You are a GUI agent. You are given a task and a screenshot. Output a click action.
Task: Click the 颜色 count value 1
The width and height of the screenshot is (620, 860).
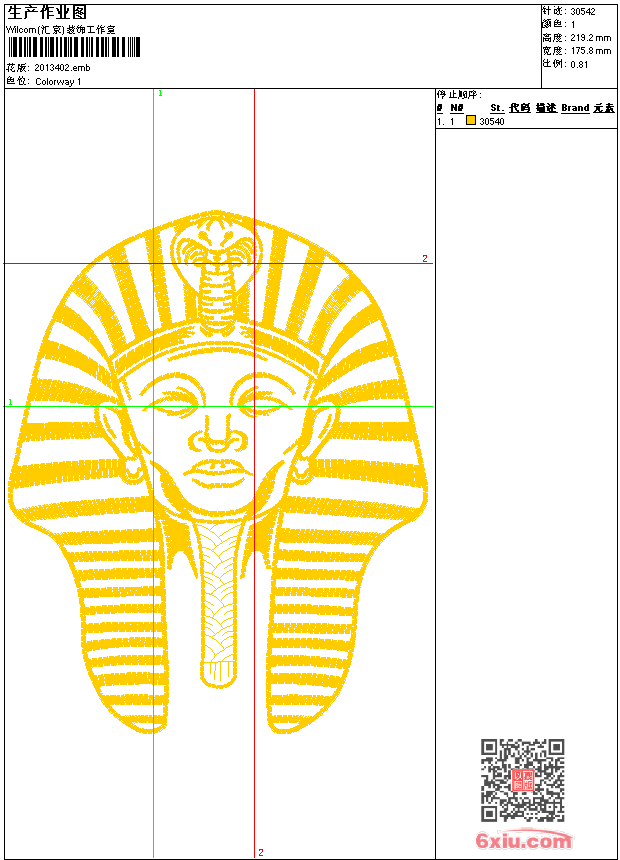click(573, 25)
